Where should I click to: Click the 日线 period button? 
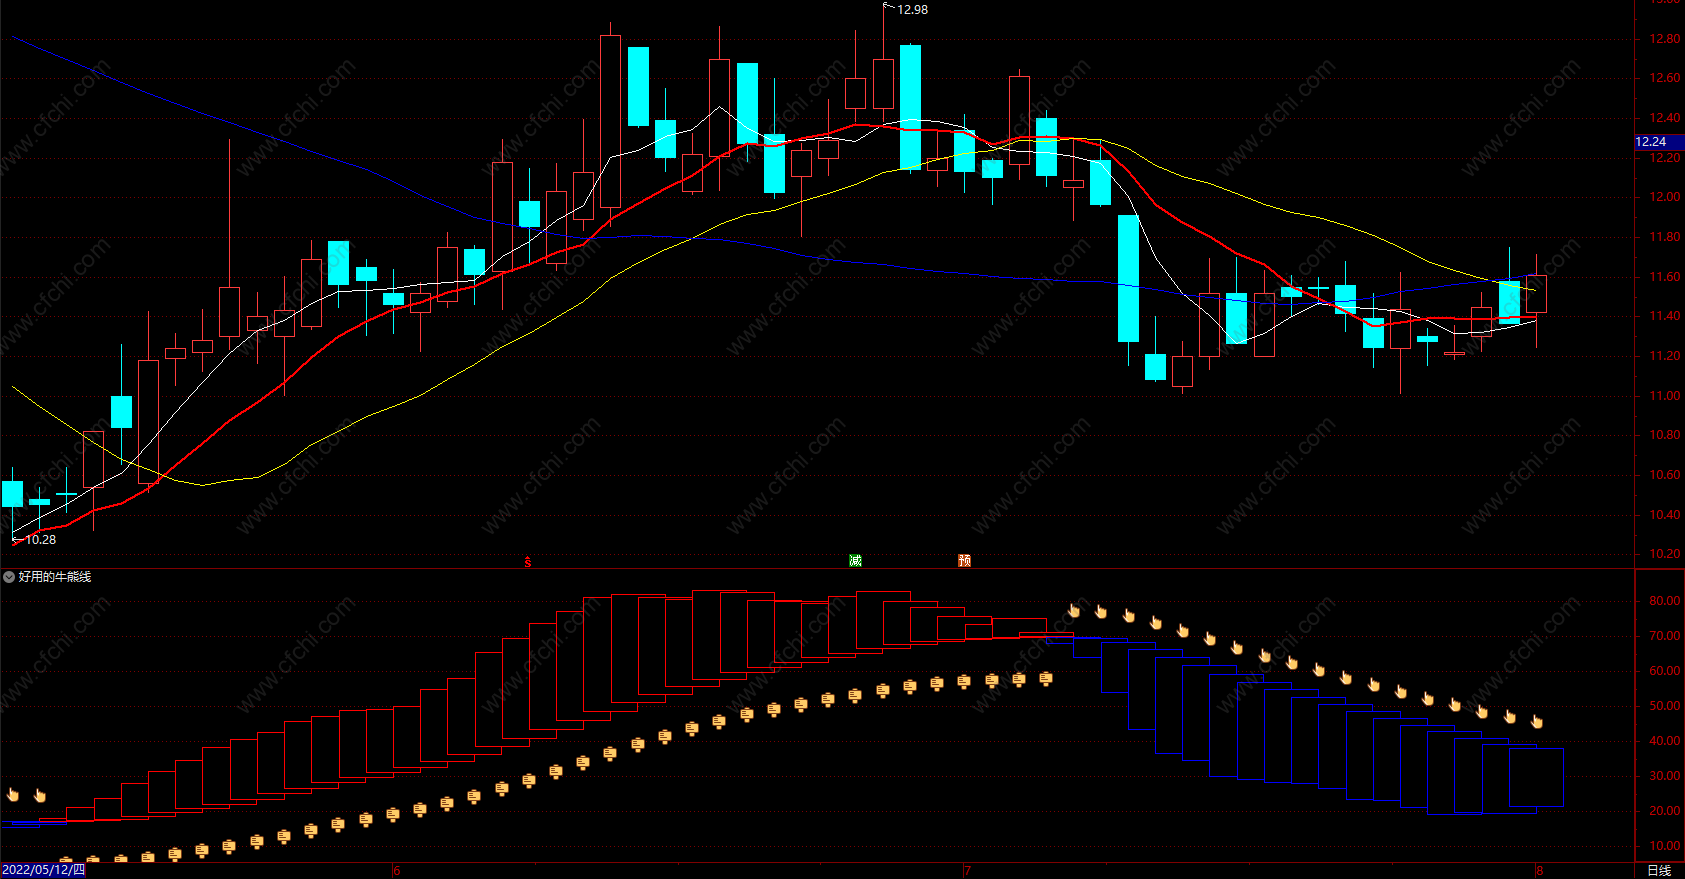1659,871
